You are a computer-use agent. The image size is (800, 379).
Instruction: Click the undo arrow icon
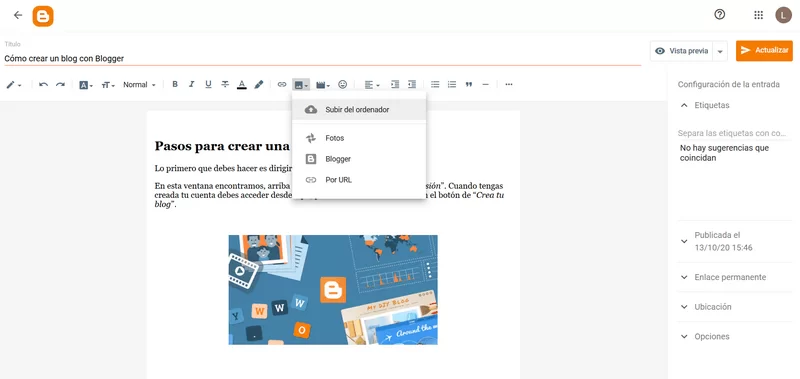click(x=43, y=85)
